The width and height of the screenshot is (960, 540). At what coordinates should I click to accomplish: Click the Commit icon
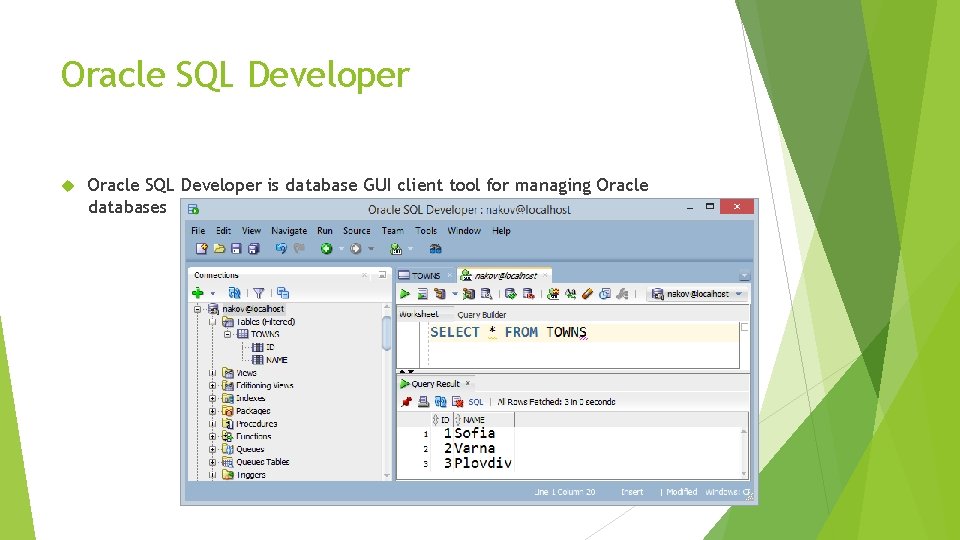coord(511,294)
